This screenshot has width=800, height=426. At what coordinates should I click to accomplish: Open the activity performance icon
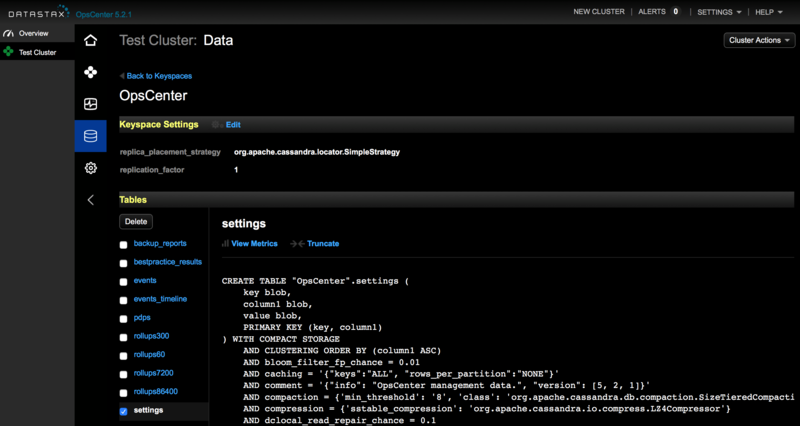(90, 105)
